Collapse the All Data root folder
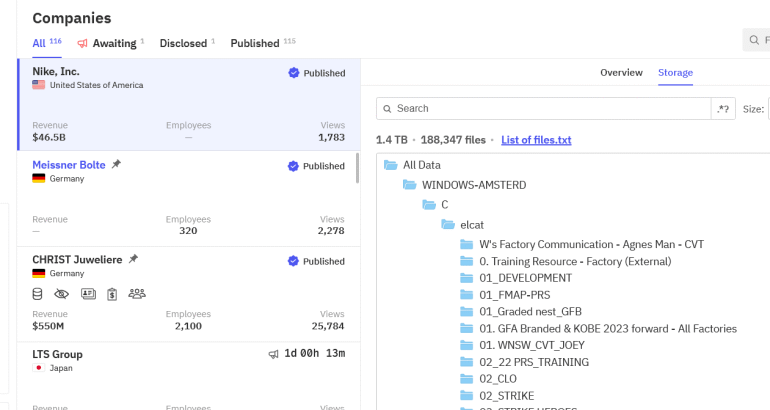770x410 pixels. click(x=391, y=165)
